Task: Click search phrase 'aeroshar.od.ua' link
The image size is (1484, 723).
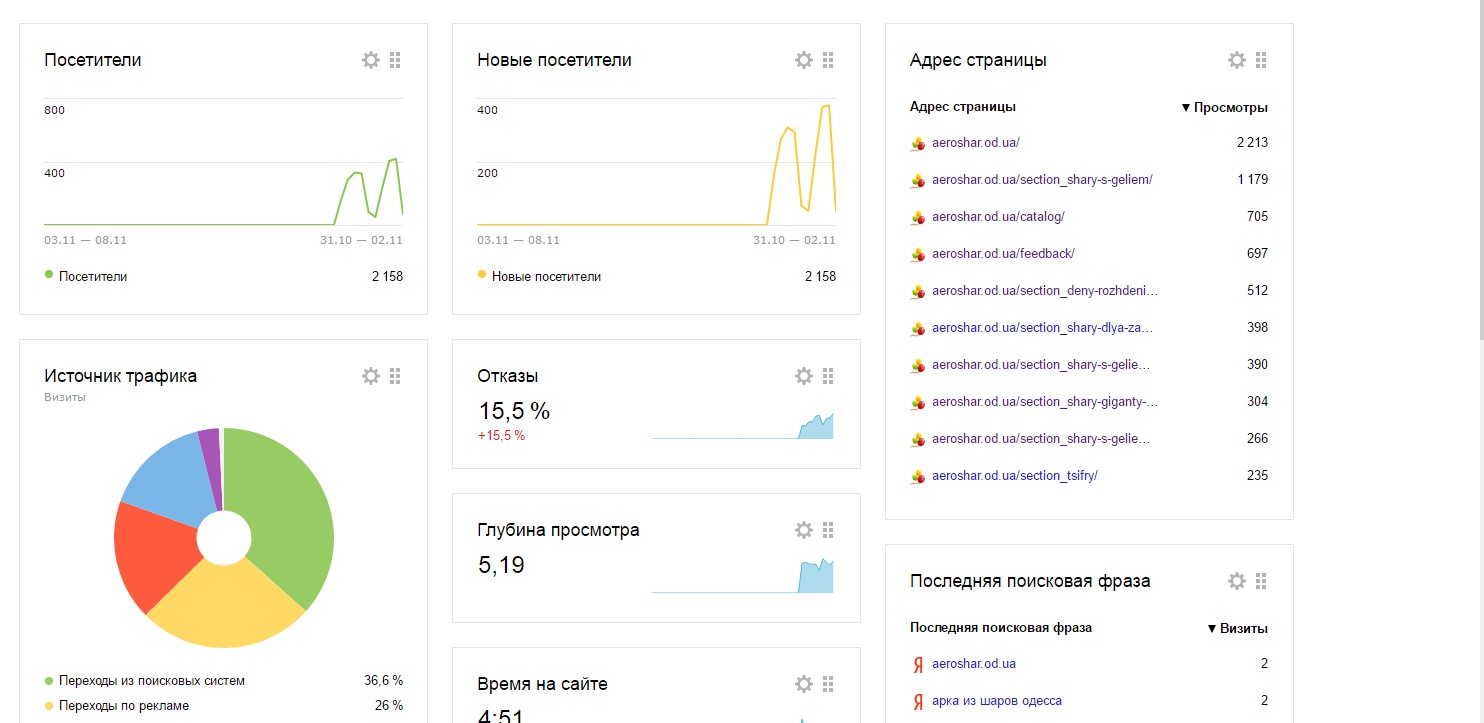Action: click(973, 664)
